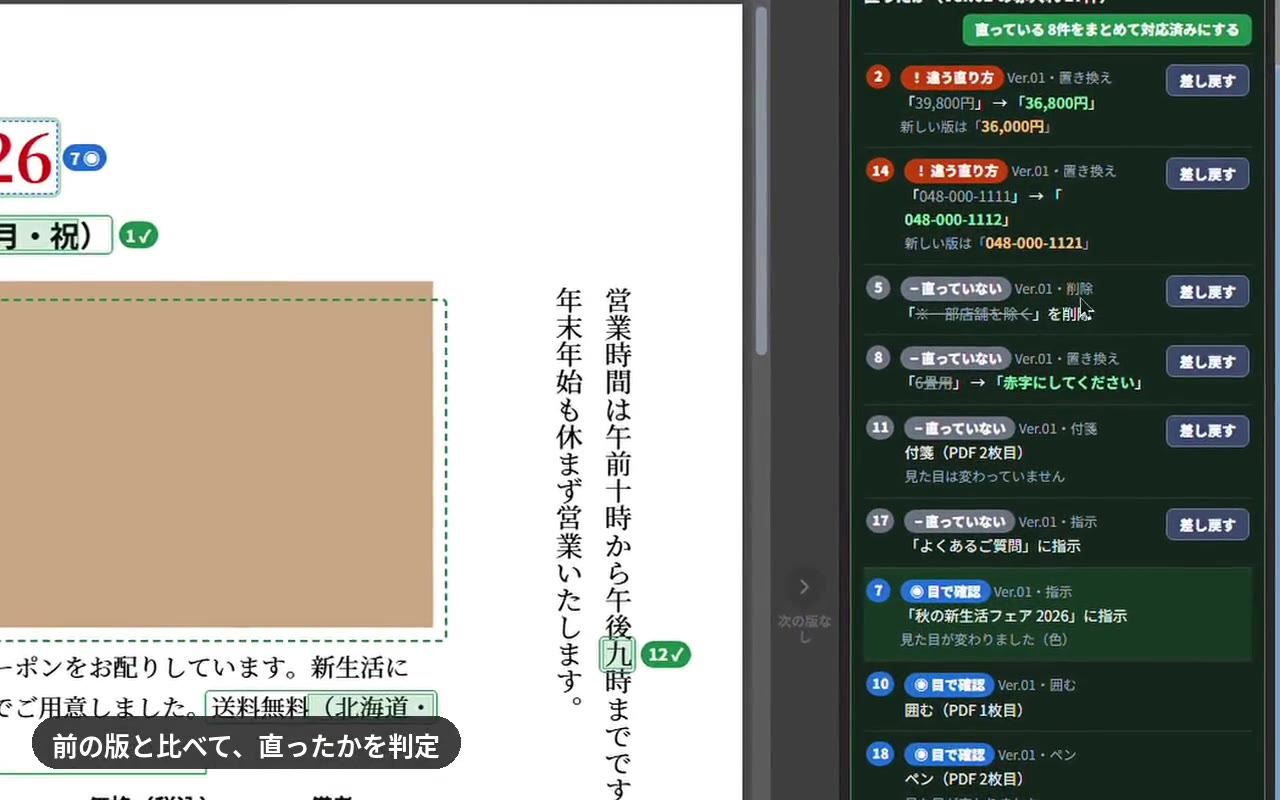This screenshot has height=800, width=1280.
Task: Click the gray number 8 list badge
Action: 878,357
